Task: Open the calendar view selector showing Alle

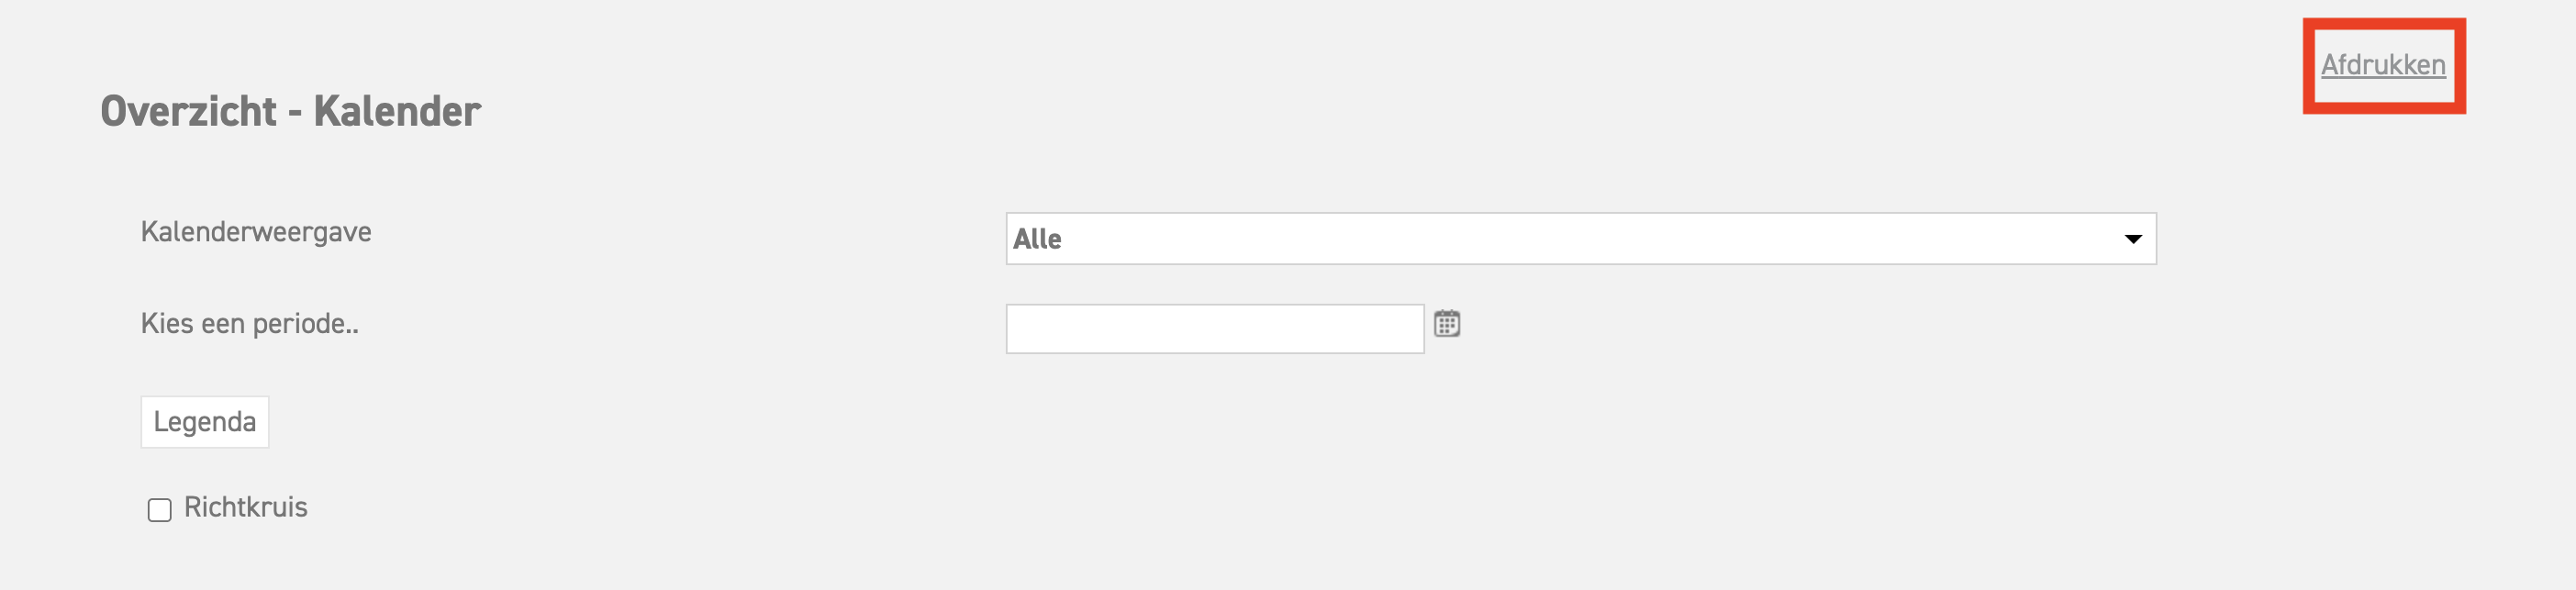Action: coord(1580,238)
